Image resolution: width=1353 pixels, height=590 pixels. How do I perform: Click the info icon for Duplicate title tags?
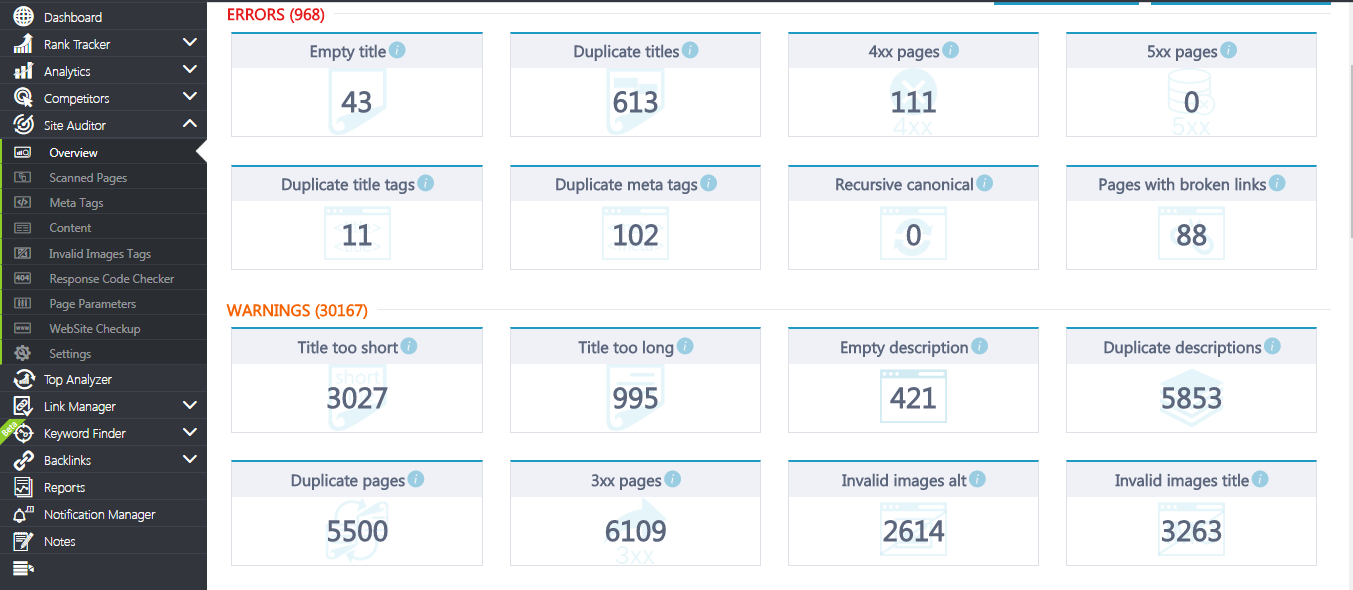click(426, 183)
